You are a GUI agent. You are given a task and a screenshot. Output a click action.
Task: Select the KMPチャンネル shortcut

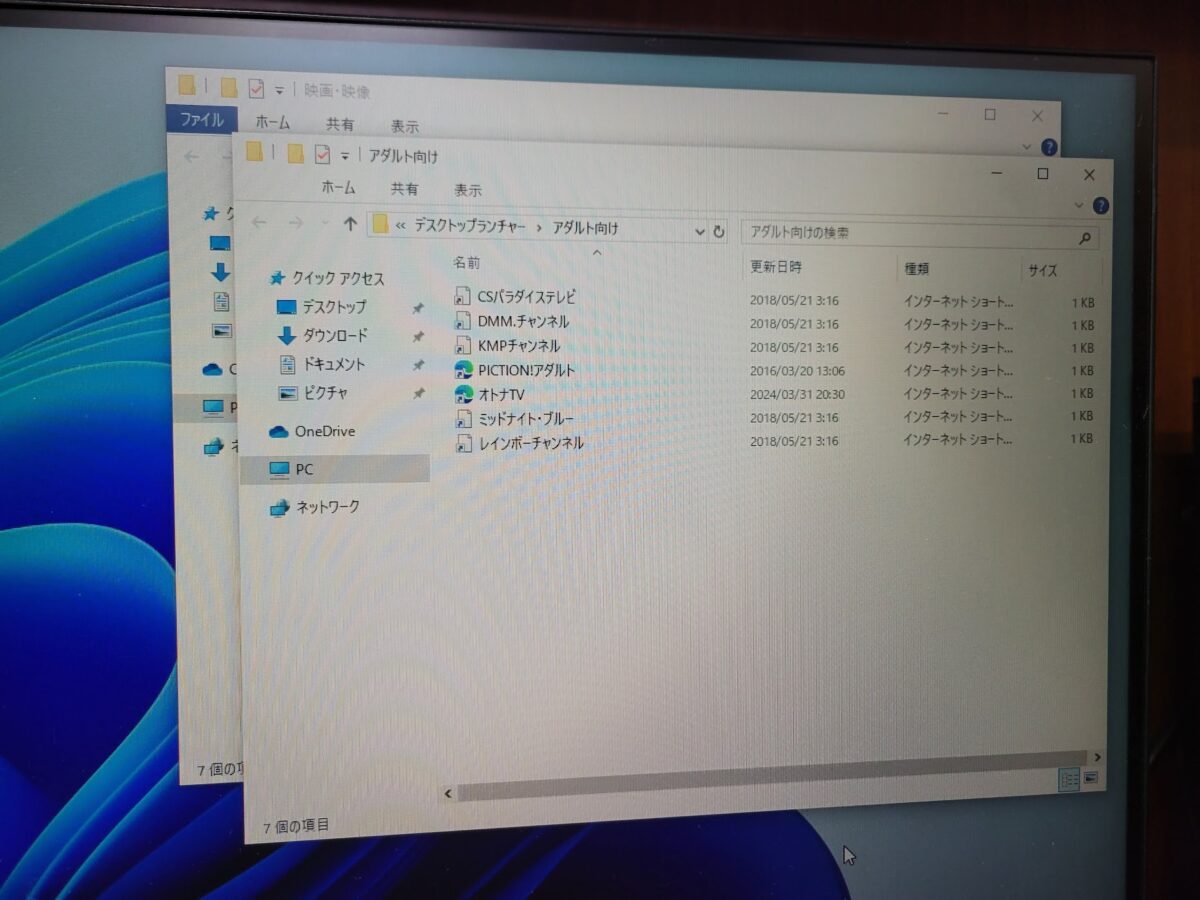(x=519, y=345)
